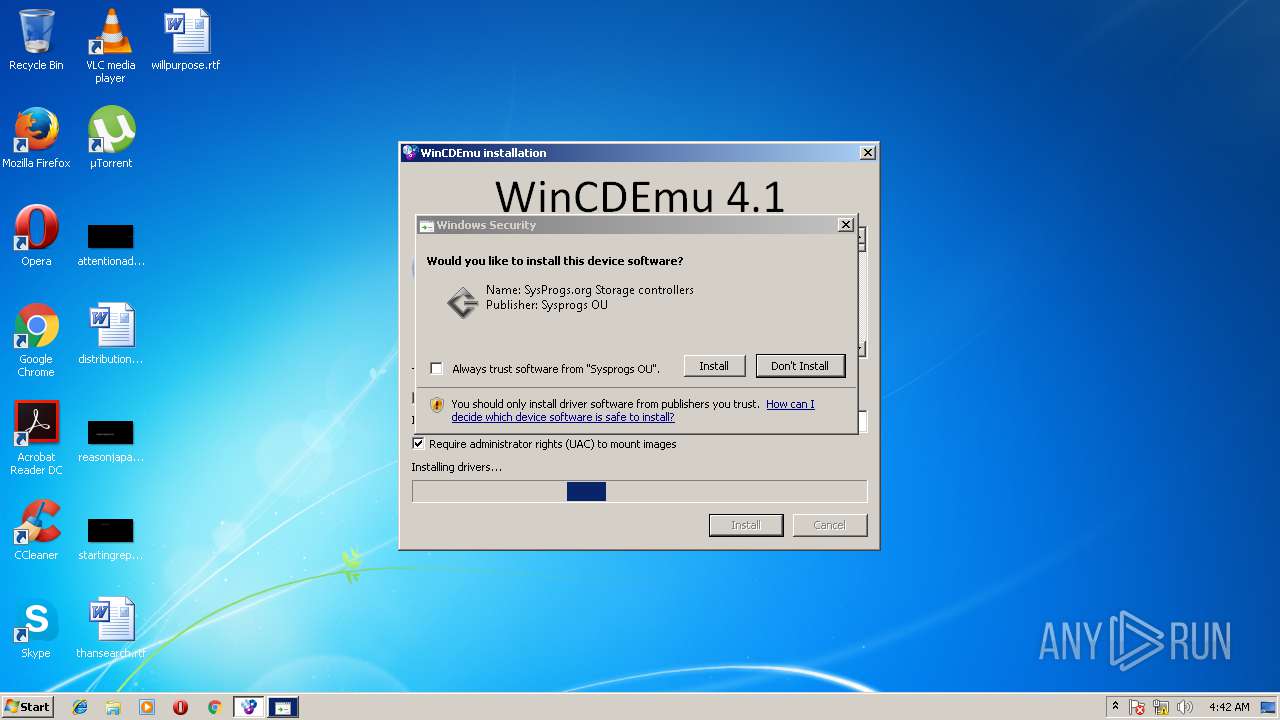Click the installing drivers progress bar
The width and height of the screenshot is (1280, 720).
[x=640, y=491]
